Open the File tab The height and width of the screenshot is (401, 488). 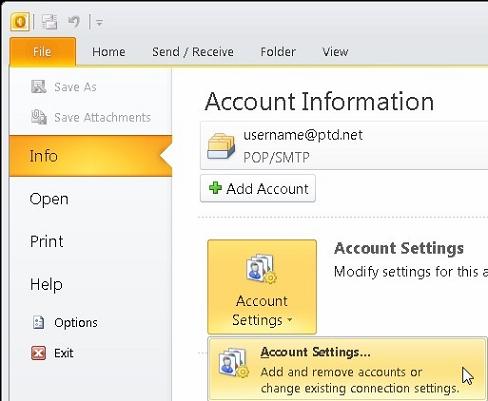point(43,52)
